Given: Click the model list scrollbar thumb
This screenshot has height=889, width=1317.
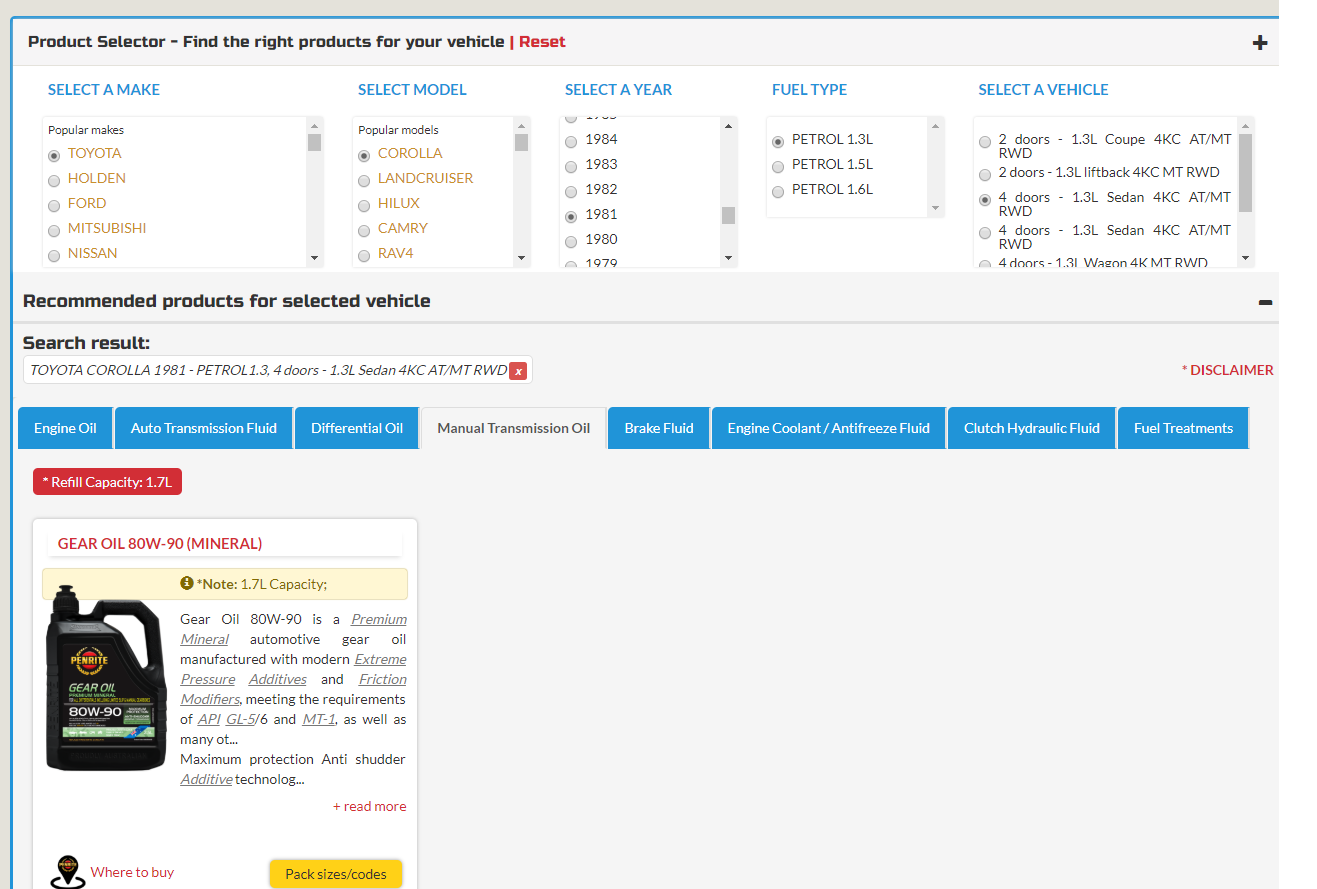Looking at the screenshot, I should [522, 142].
